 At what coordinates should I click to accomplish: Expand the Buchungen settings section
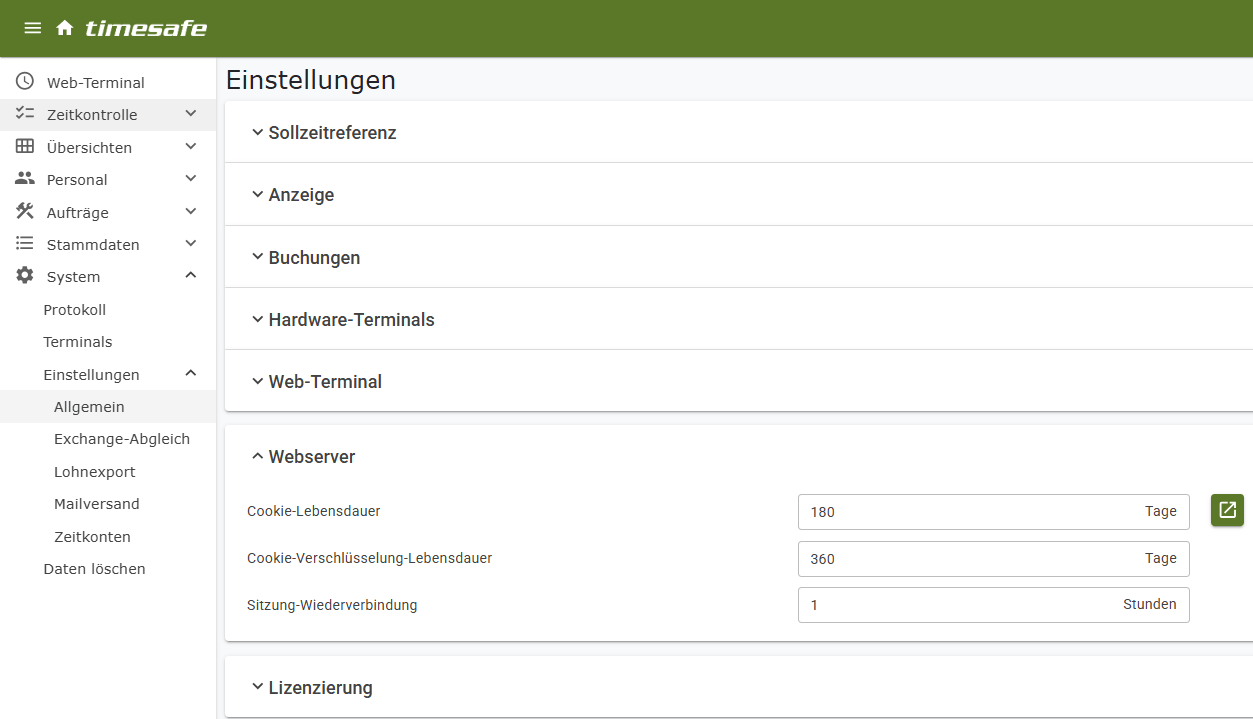coord(314,258)
